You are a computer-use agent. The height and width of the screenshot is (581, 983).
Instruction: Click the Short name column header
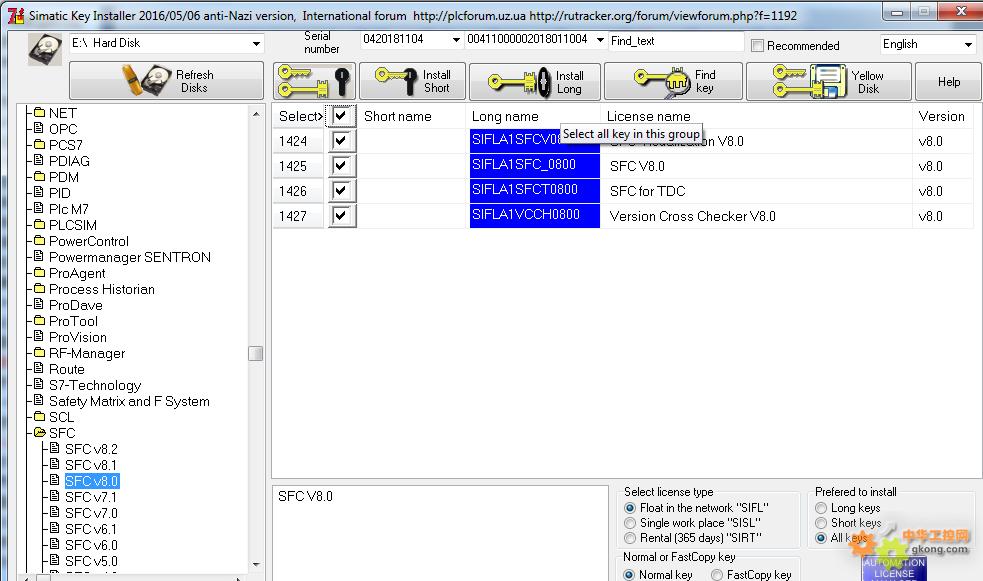pyautogui.click(x=412, y=116)
